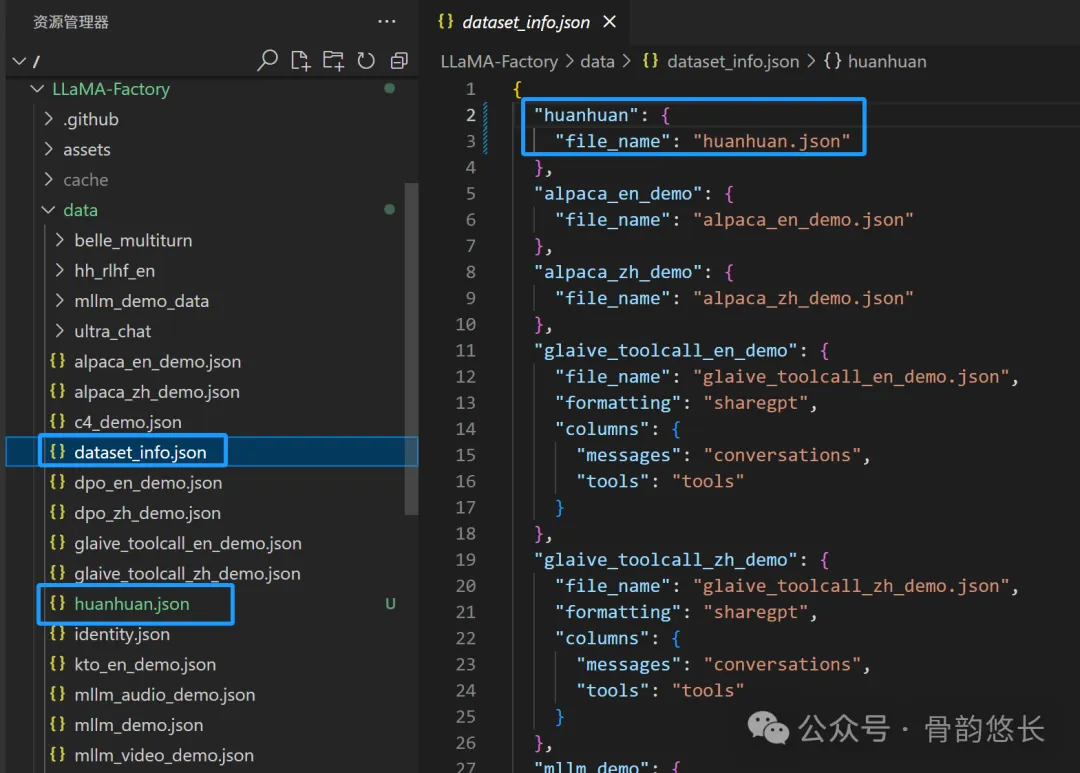This screenshot has height=773, width=1080.
Task: Expand the mllm_demo_data folder
Action: coord(60,300)
